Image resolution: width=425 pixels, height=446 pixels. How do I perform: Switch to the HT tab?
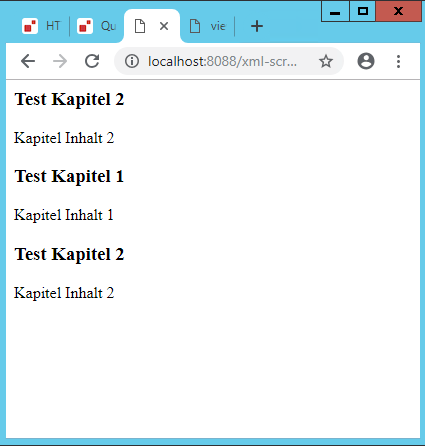pos(41,26)
